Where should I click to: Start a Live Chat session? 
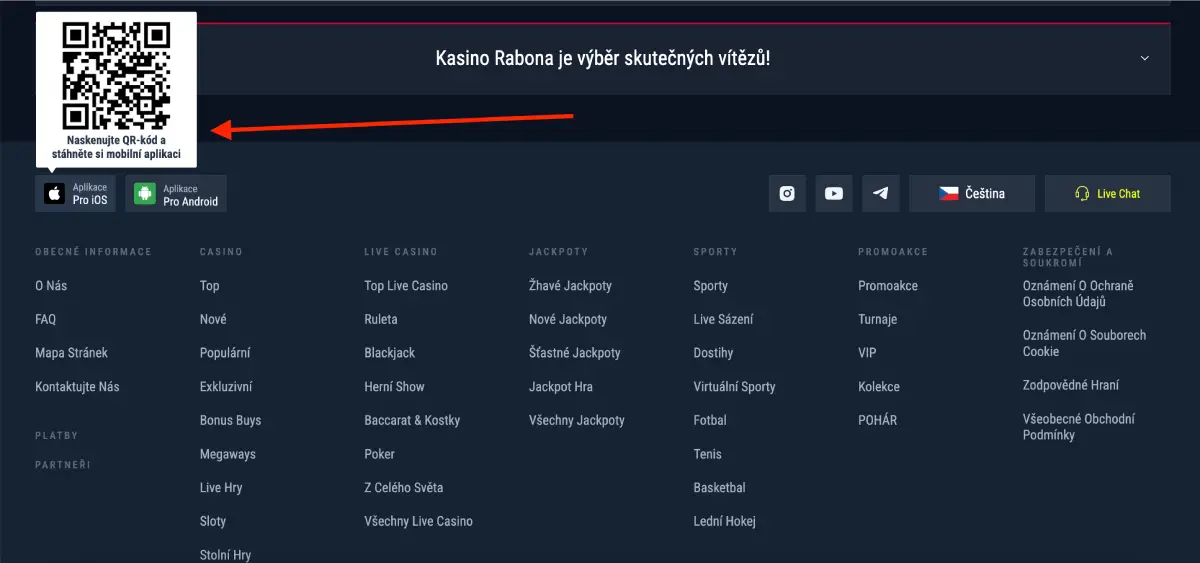pos(1107,194)
